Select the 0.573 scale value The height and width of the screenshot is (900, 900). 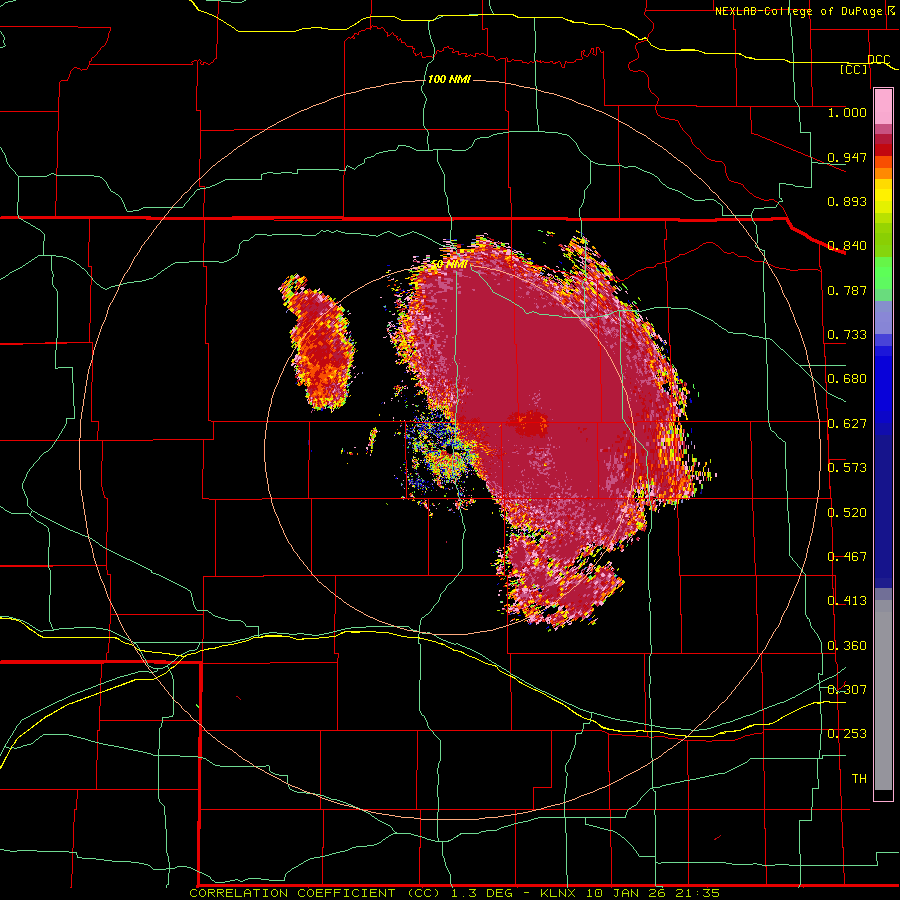(x=847, y=468)
